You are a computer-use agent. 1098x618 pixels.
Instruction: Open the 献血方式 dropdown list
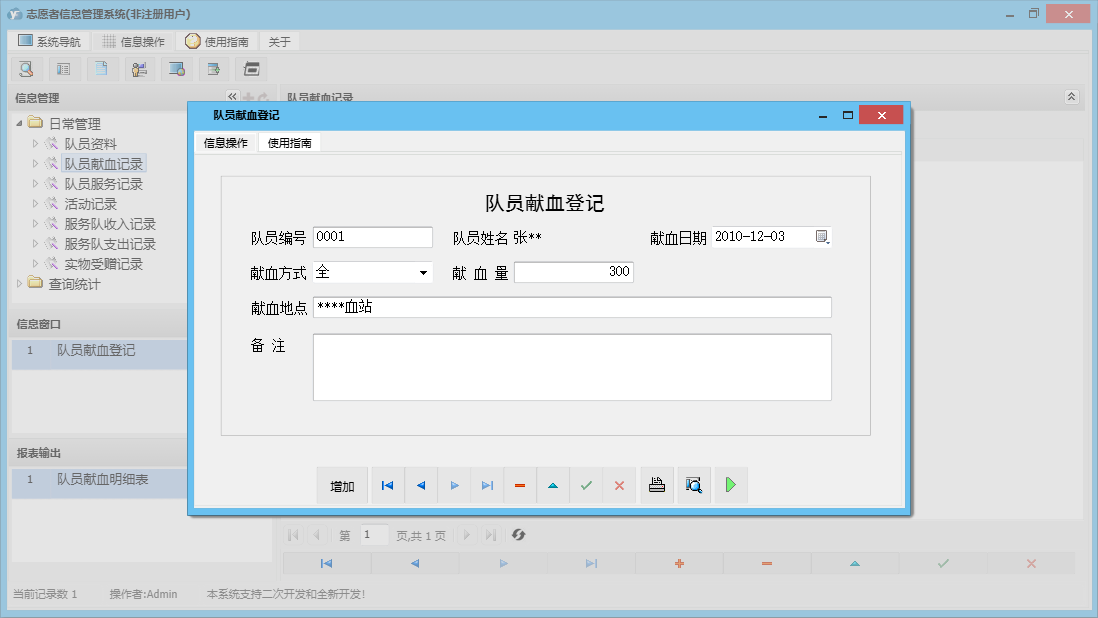423,271
